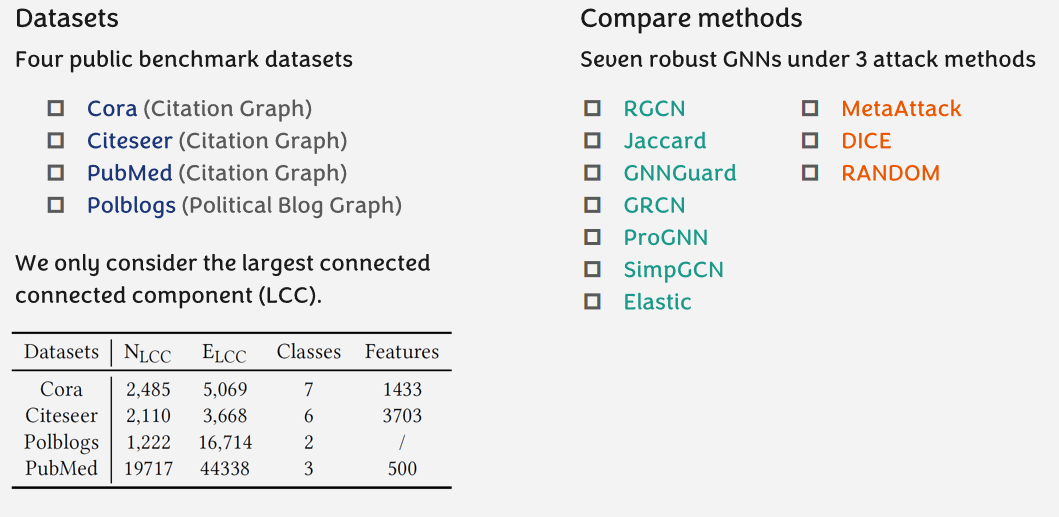Tick the SimpGCN checkbox

click(x=593, y=269)
